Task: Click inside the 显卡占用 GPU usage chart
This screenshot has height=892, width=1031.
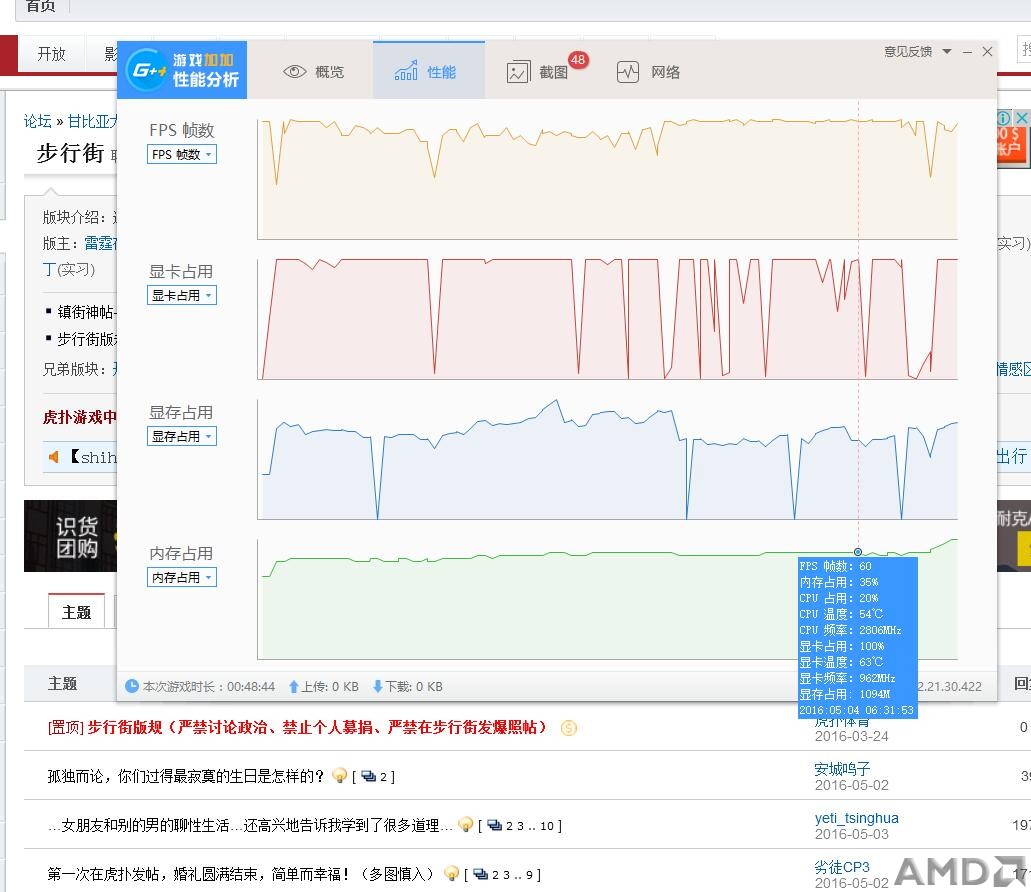Action: (x=607, y=319)
